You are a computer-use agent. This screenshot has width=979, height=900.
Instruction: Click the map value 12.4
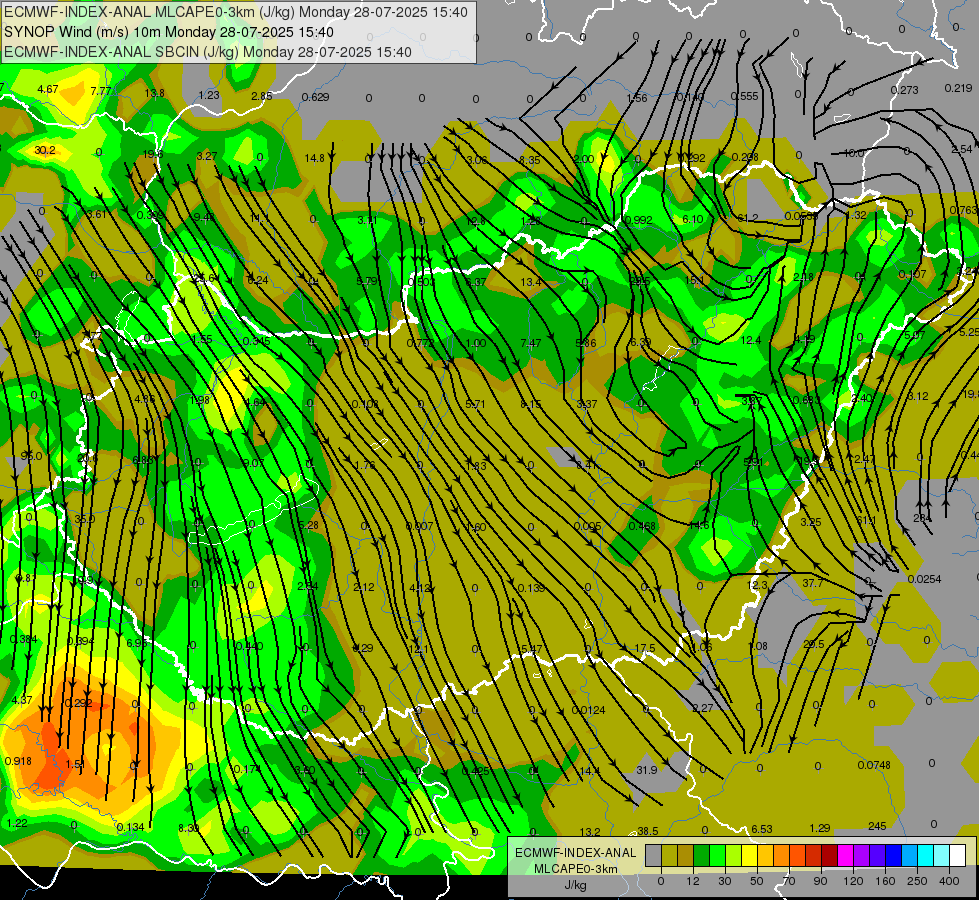coord(751,340)
